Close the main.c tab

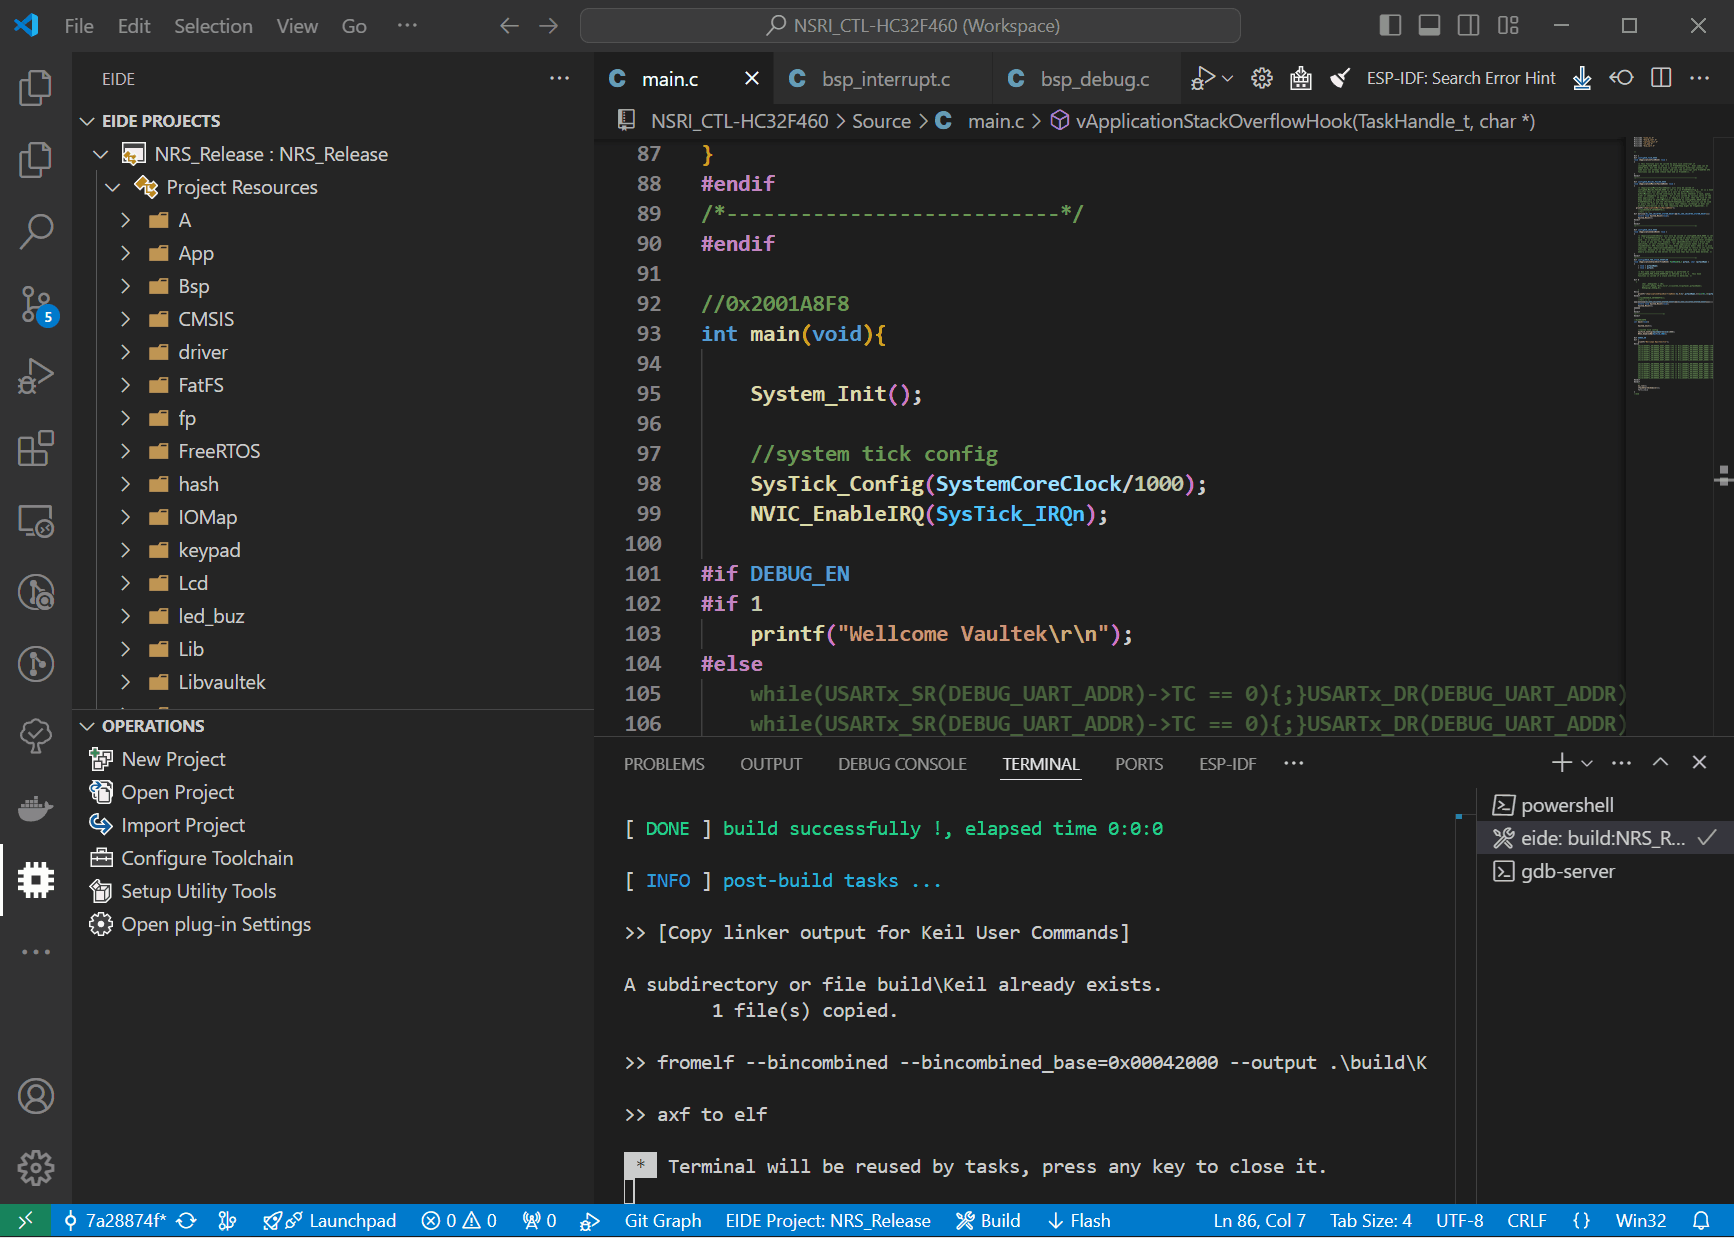point(752,78)
